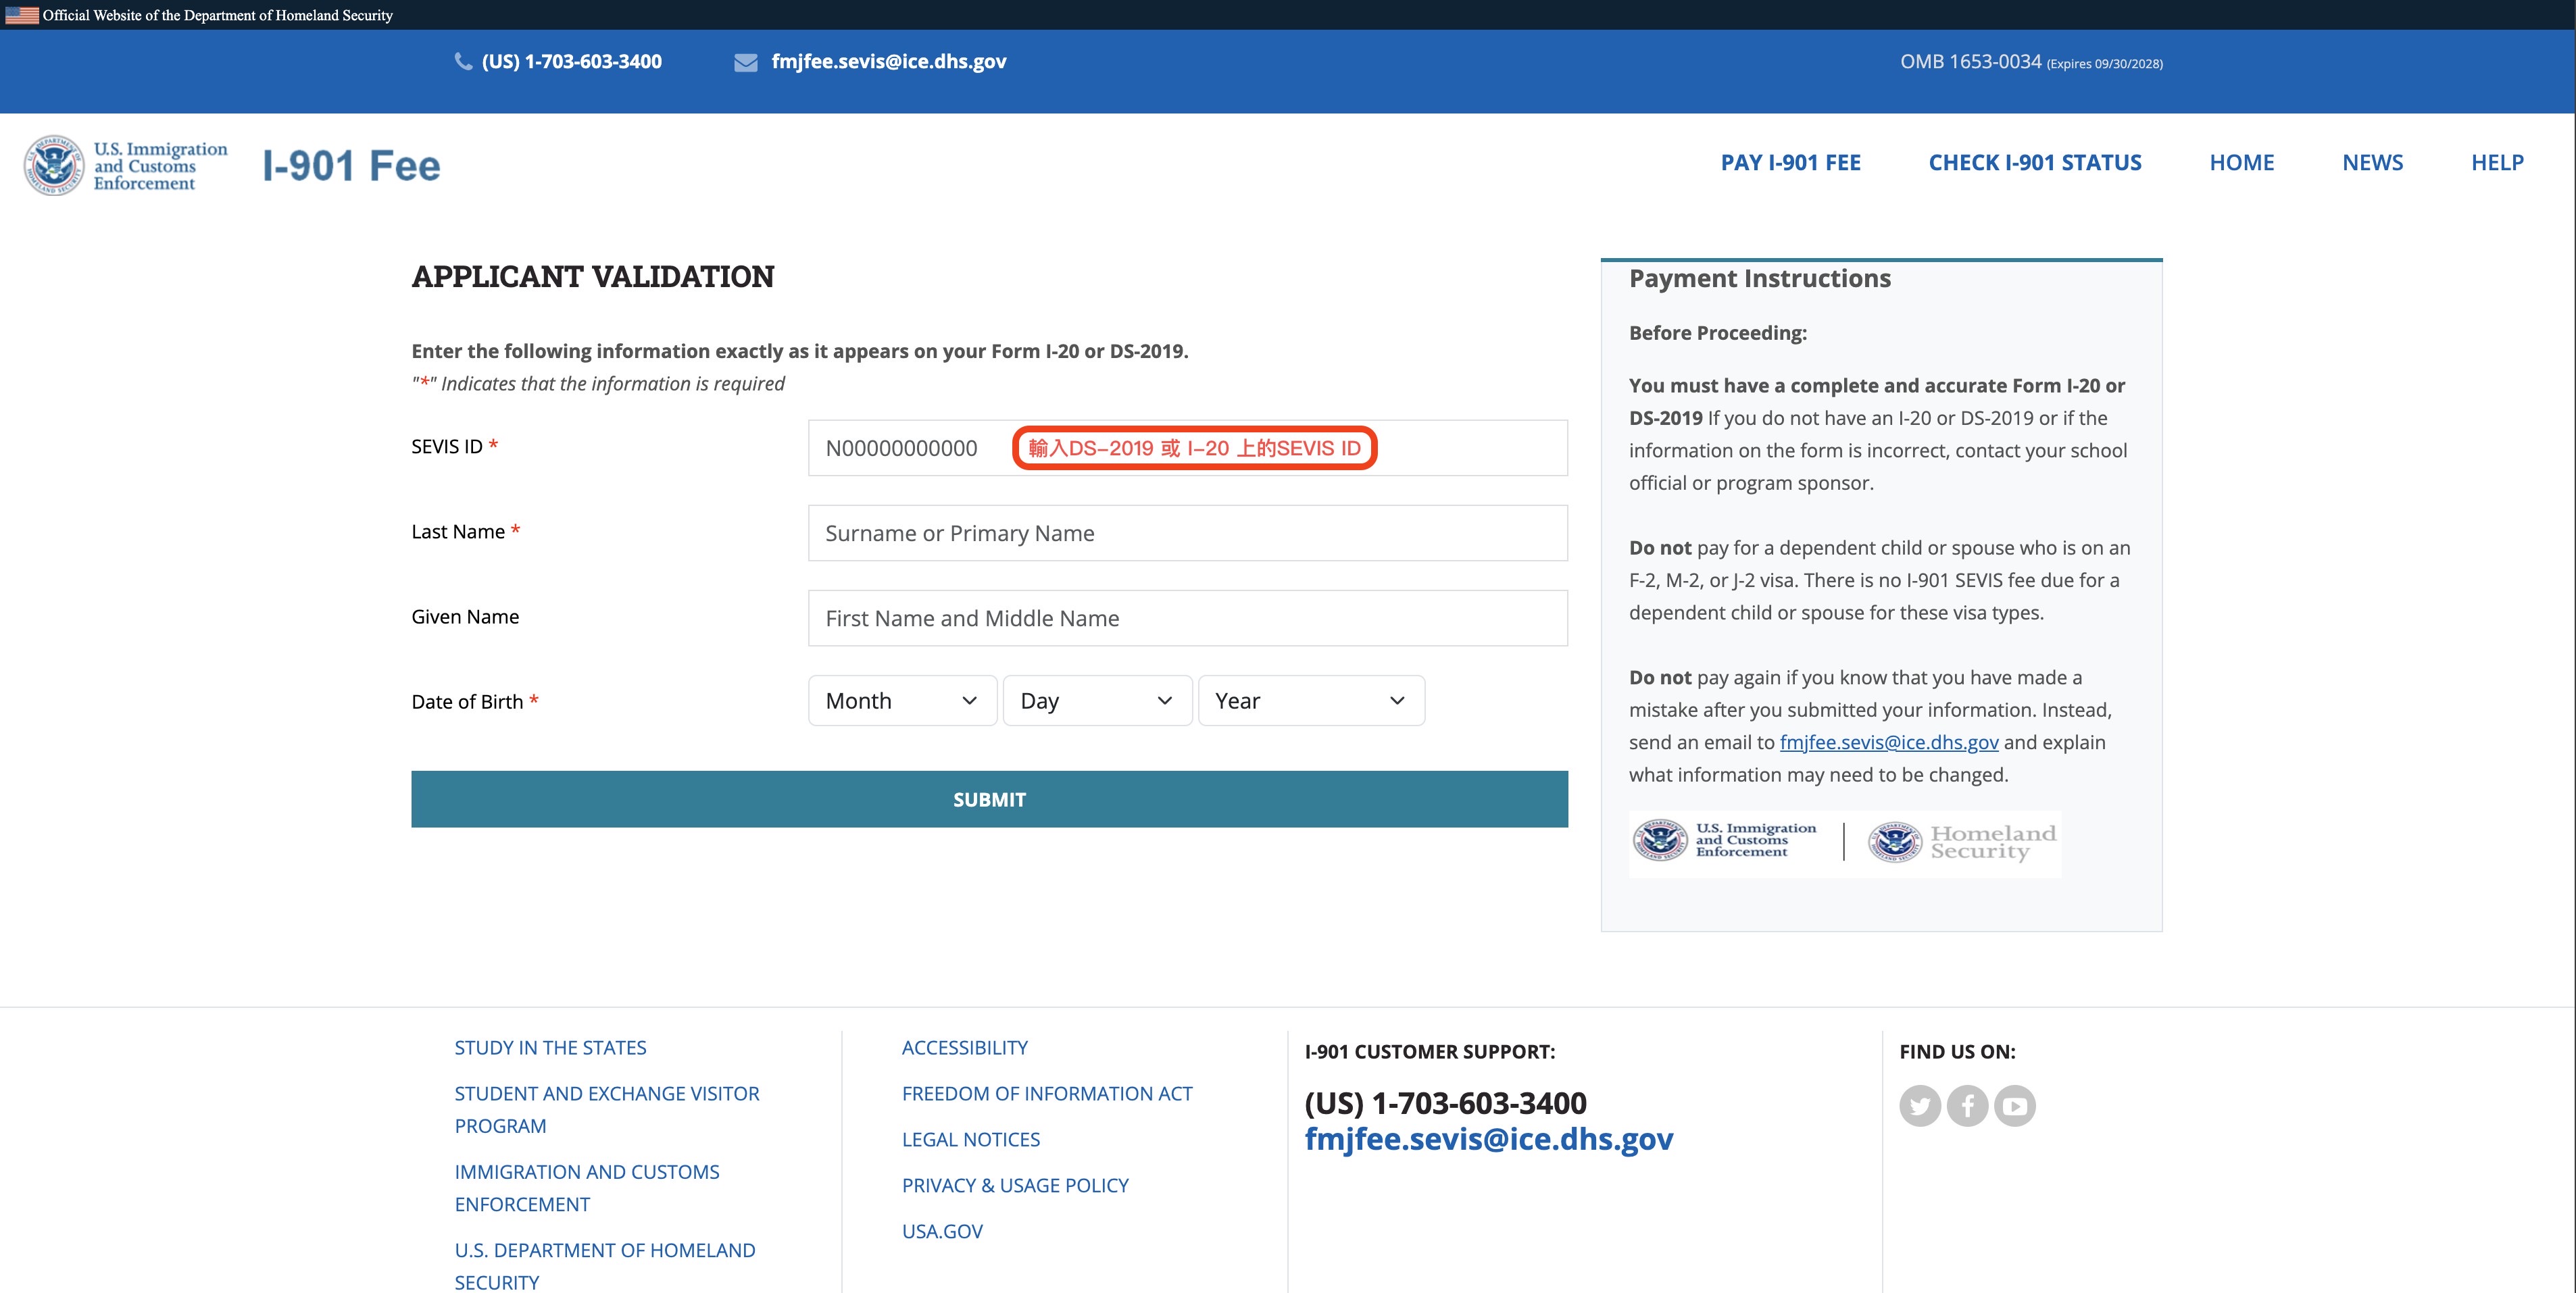Viewport: 2576px width, 1293px height.
Task: Click the ICE logo in Payment Instructions panel
Action: tap(1725, 840)
